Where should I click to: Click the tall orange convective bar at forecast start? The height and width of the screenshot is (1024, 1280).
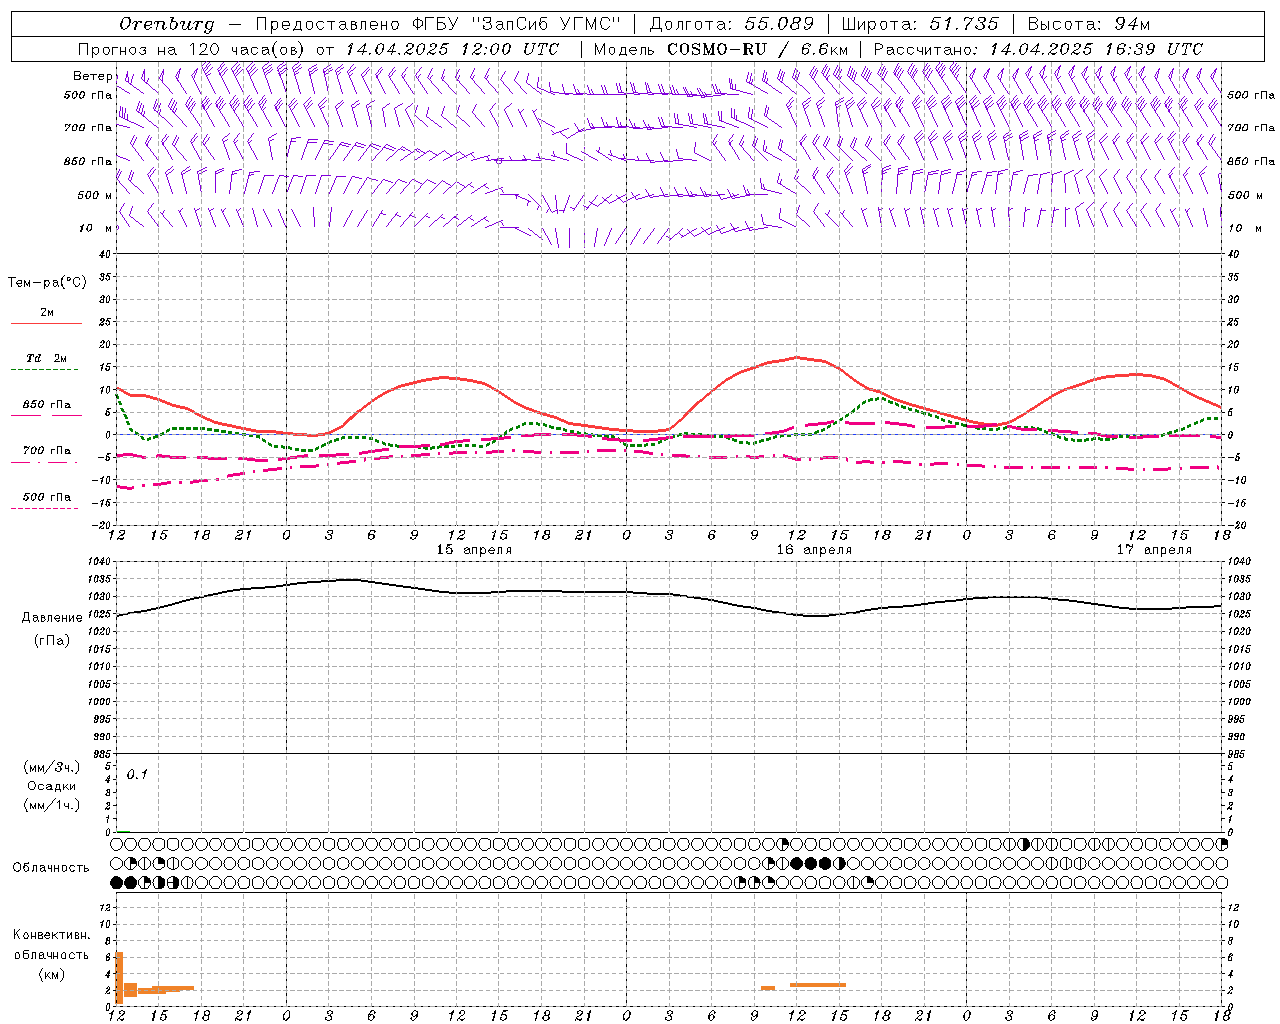click(x=119, y=977)
